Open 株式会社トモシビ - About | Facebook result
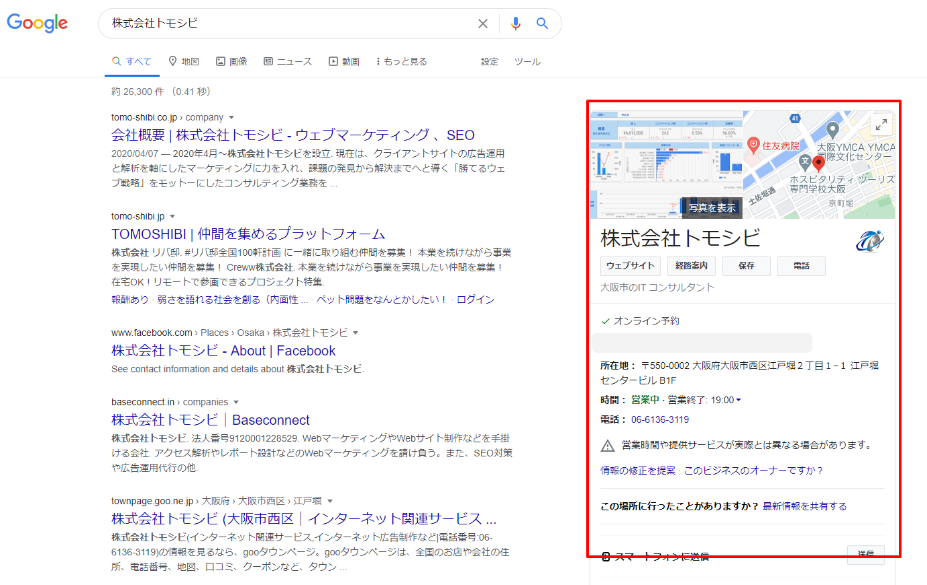 pos(223,350)
